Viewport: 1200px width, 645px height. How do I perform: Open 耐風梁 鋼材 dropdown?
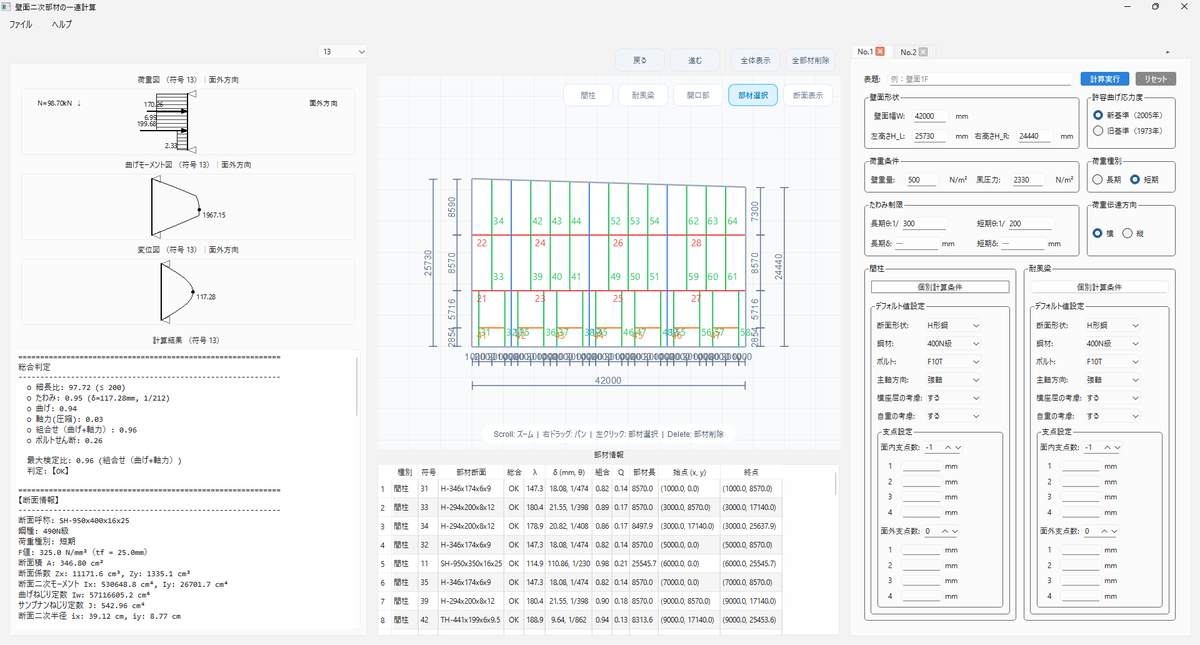(x=1113, y=343)
